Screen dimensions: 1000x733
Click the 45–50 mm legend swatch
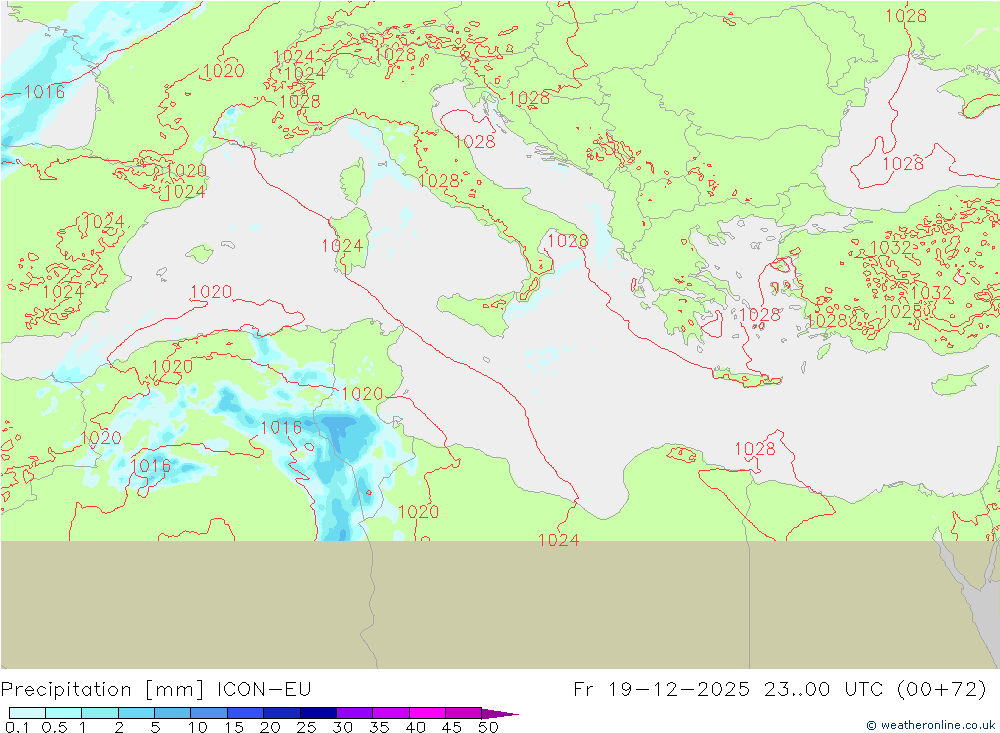click(x=464, y=713)
